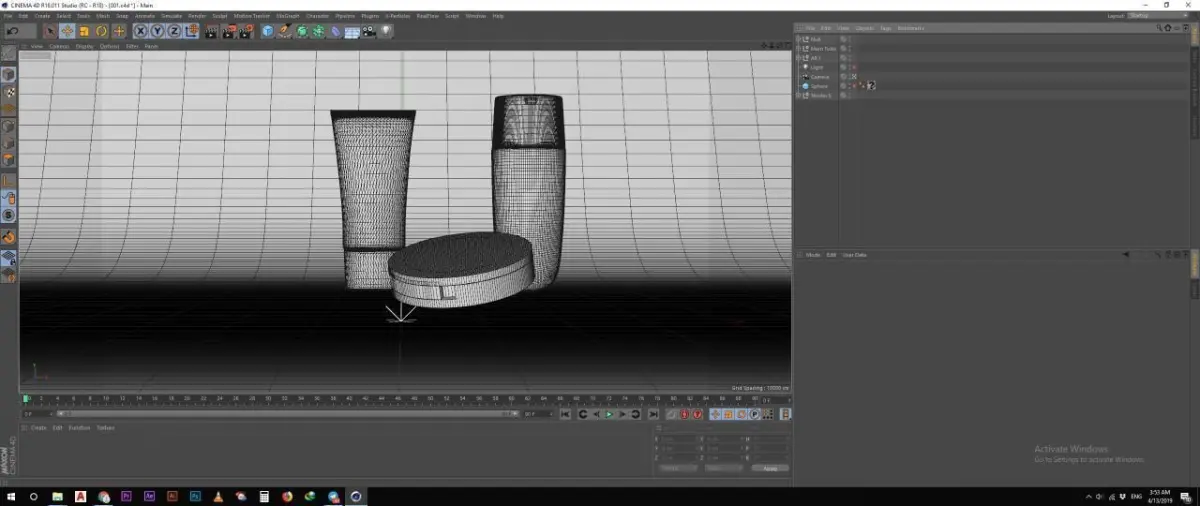Select the Light object row
This screenshot has width=1200, height=506.
[816, 67]
